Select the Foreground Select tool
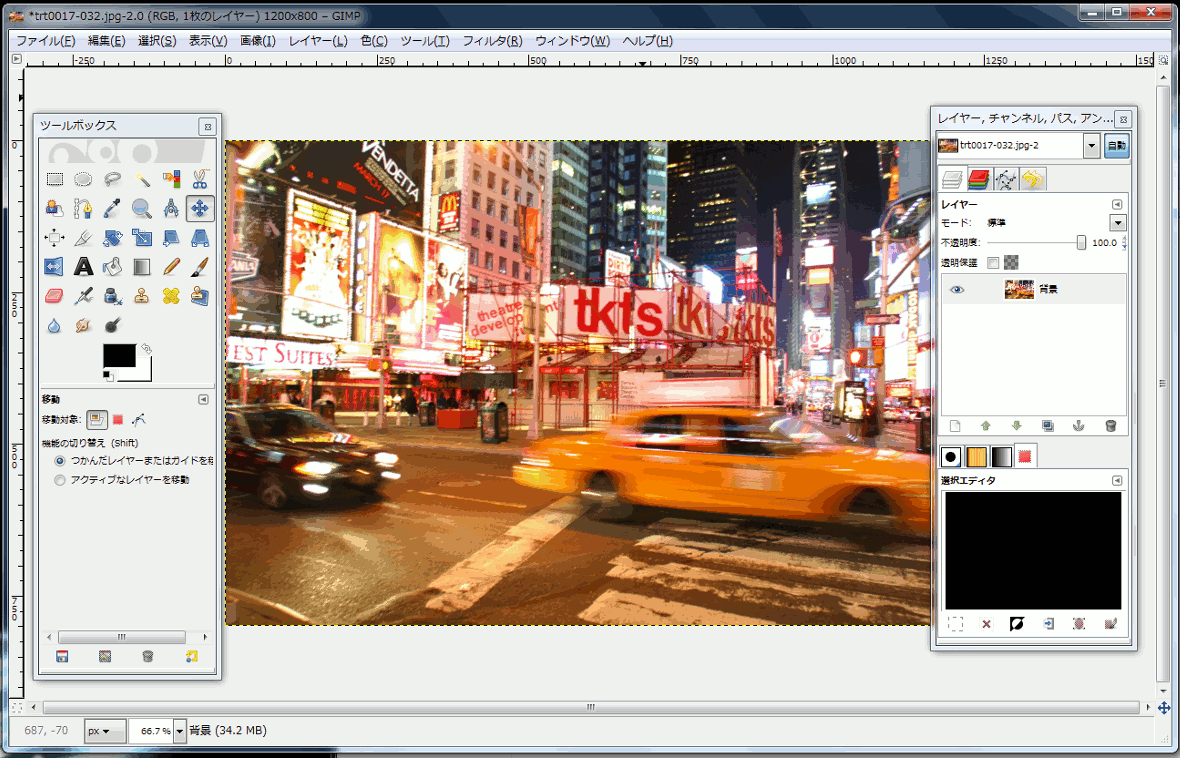Screen dimensions: 1180x758 54,209
